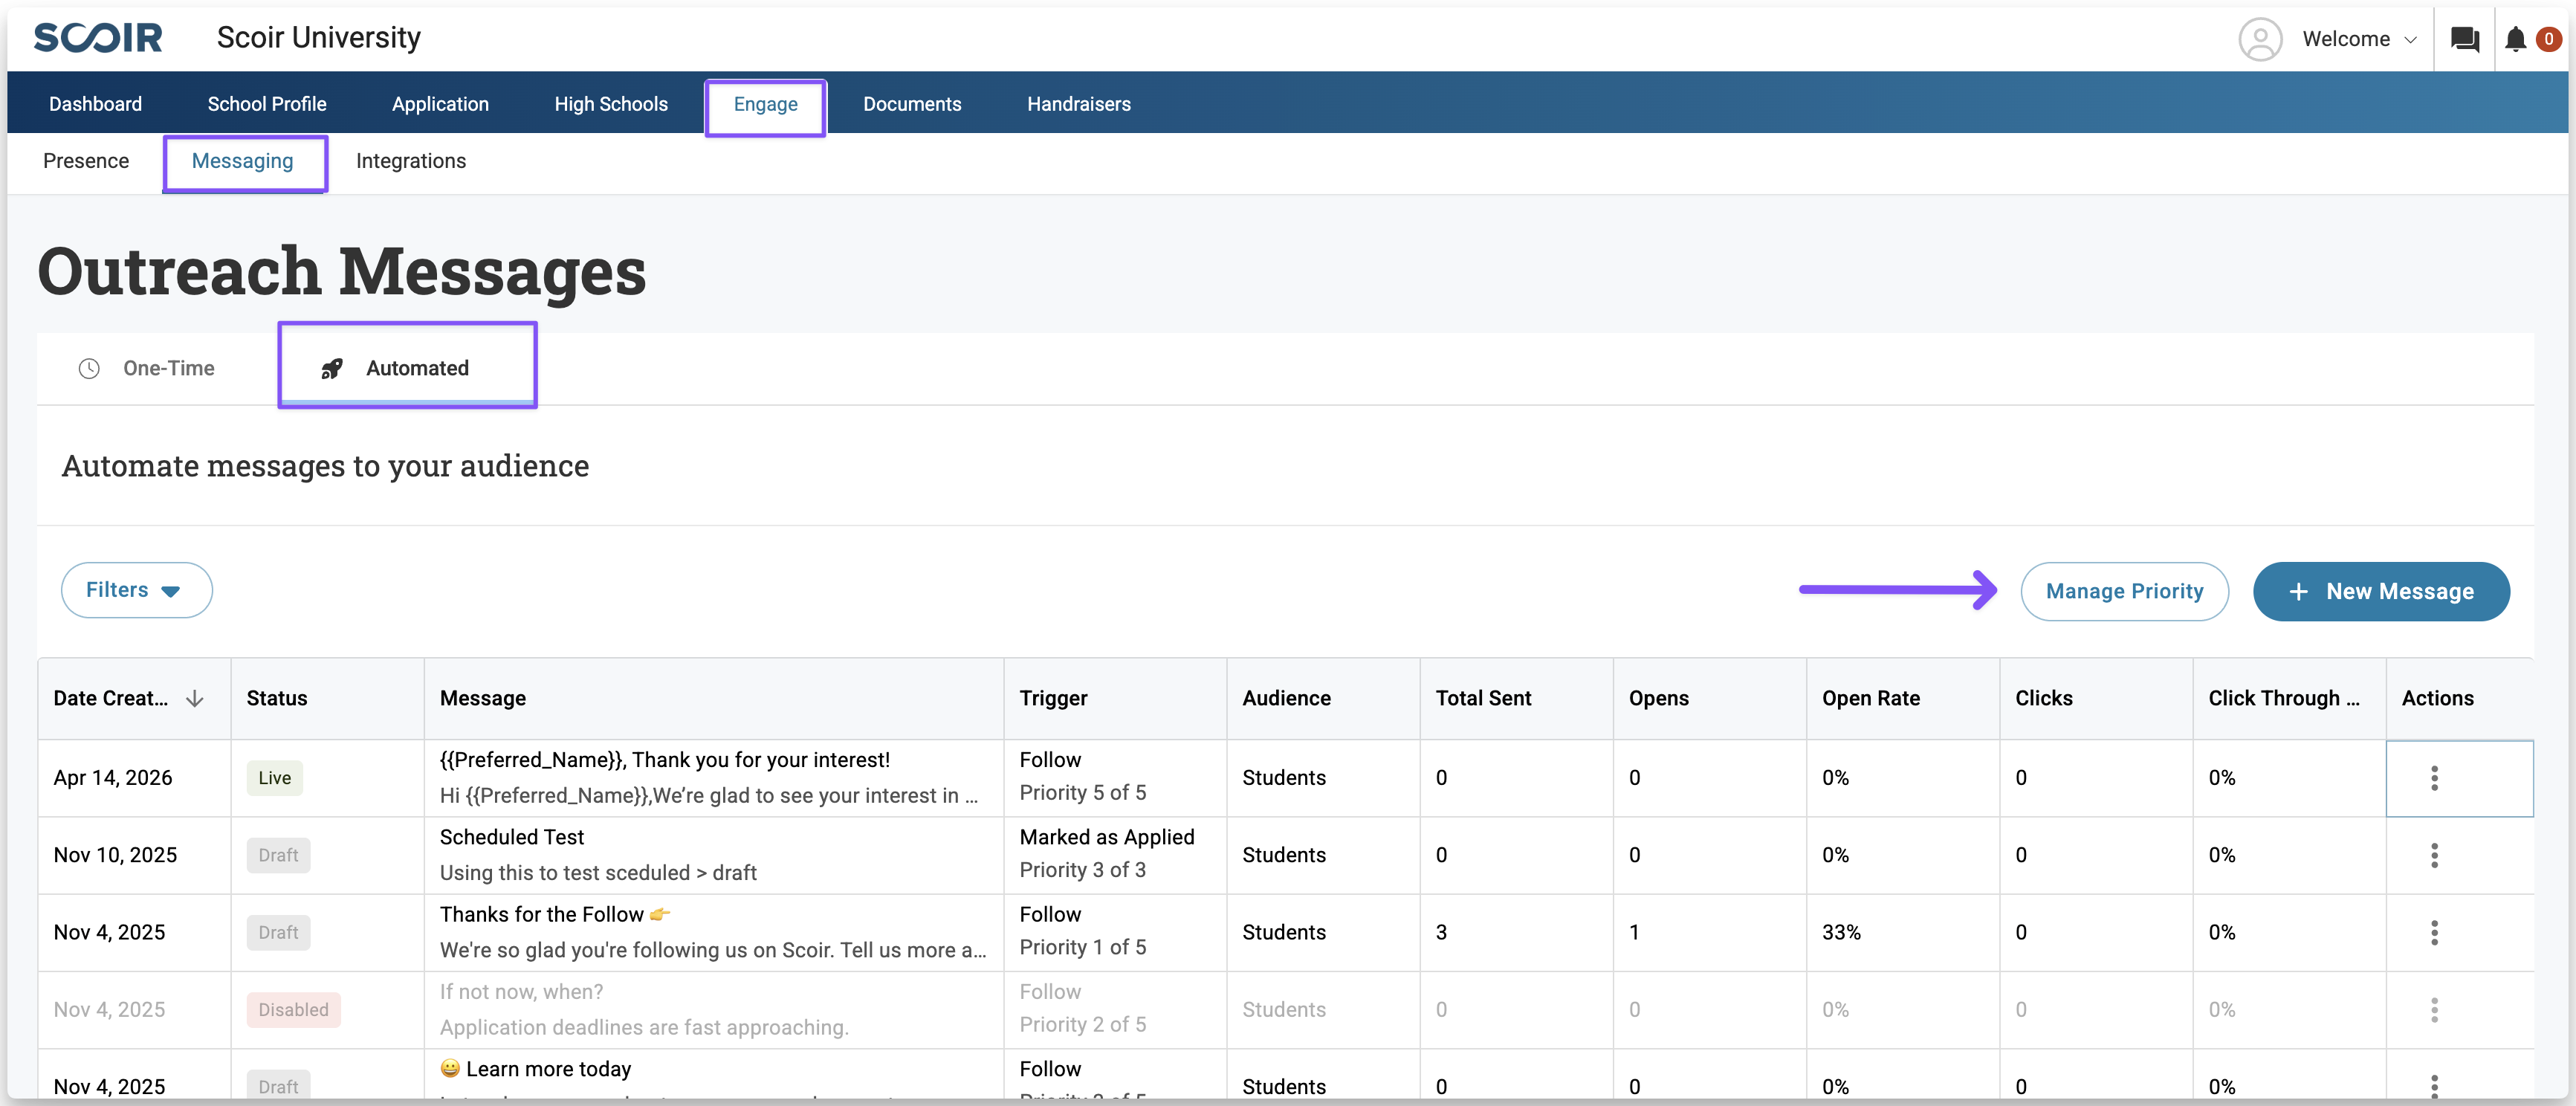Click the Manage Priority button
2576x1106 pixels.
pos(2123,591)
